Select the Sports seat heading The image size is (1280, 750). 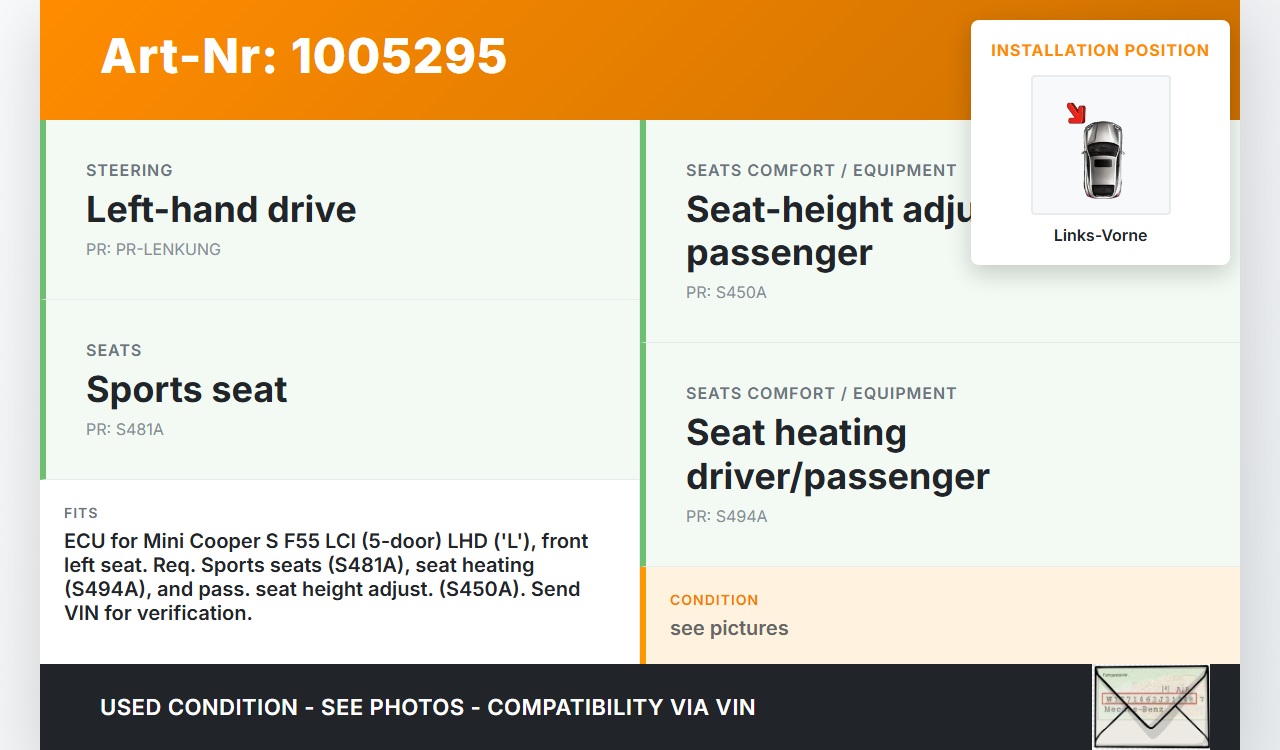[x=187, y=390]
